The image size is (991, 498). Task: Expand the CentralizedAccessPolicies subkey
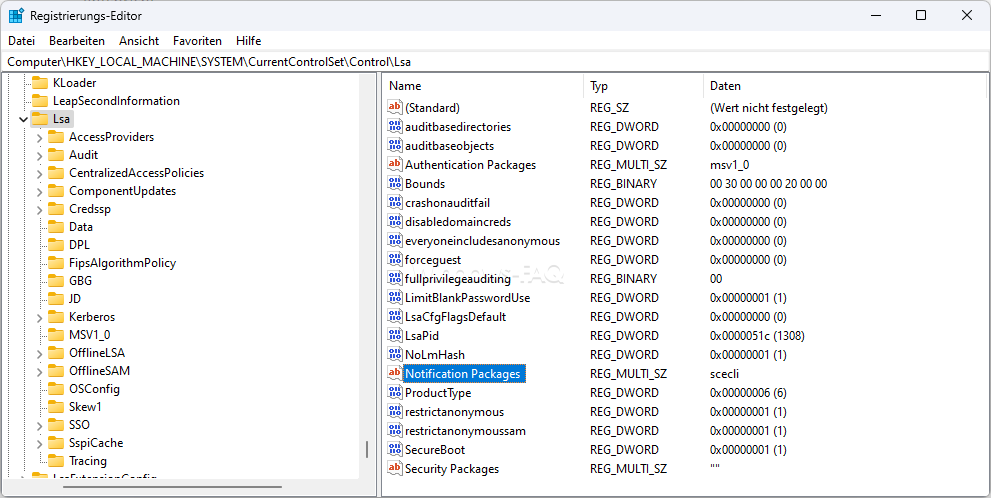click(x=40, y=173)
